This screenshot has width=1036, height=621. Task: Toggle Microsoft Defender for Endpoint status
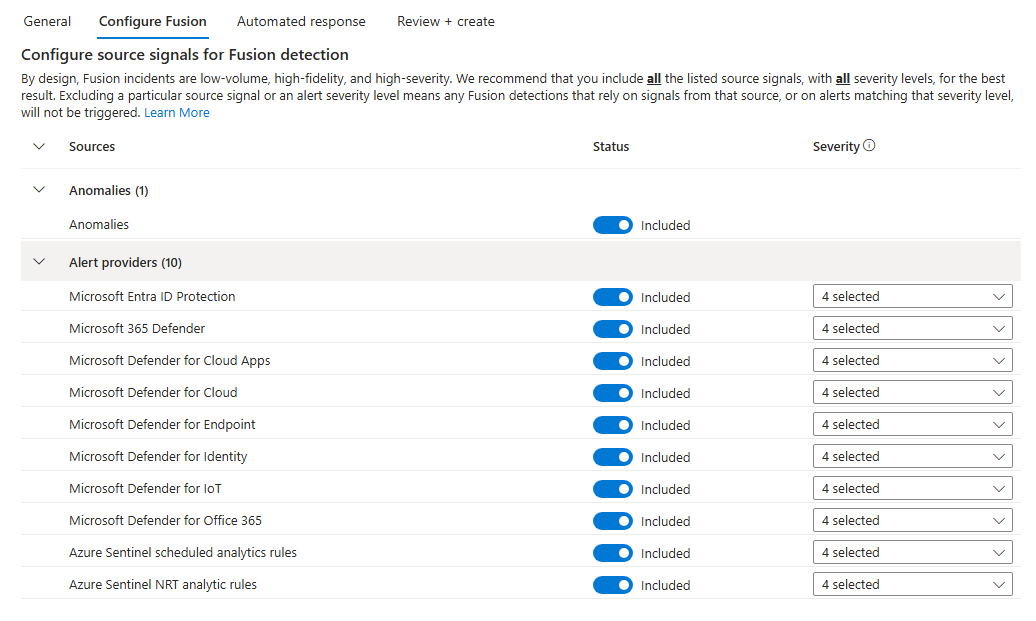point(612,425)
